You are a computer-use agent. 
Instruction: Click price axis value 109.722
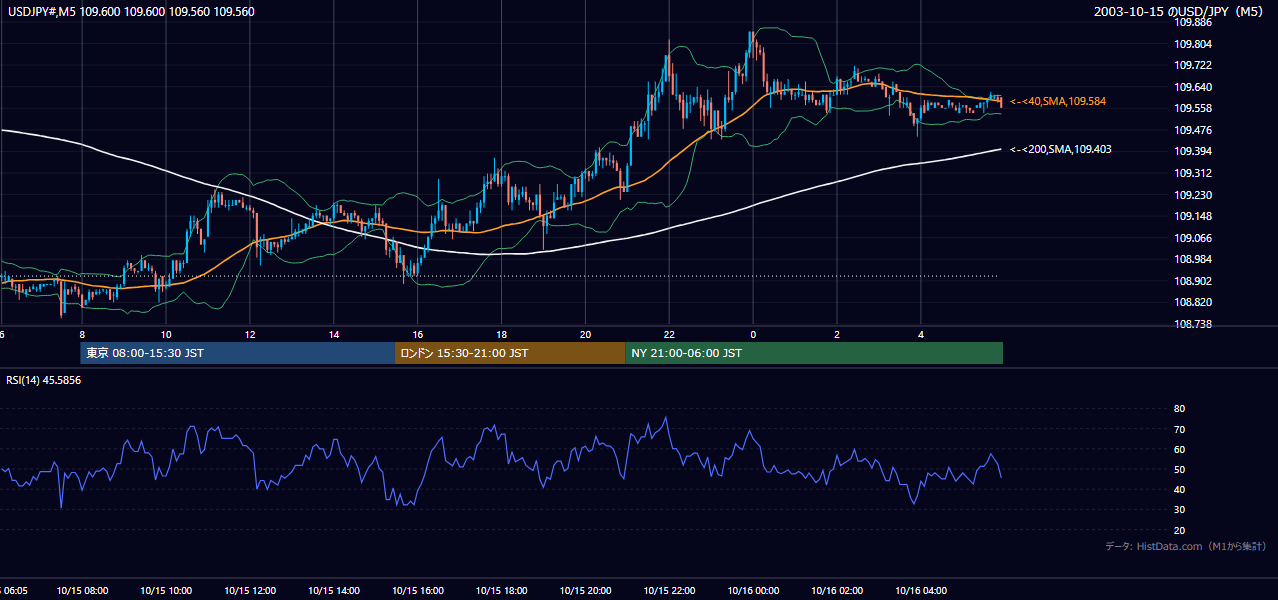coord(1192,65)
